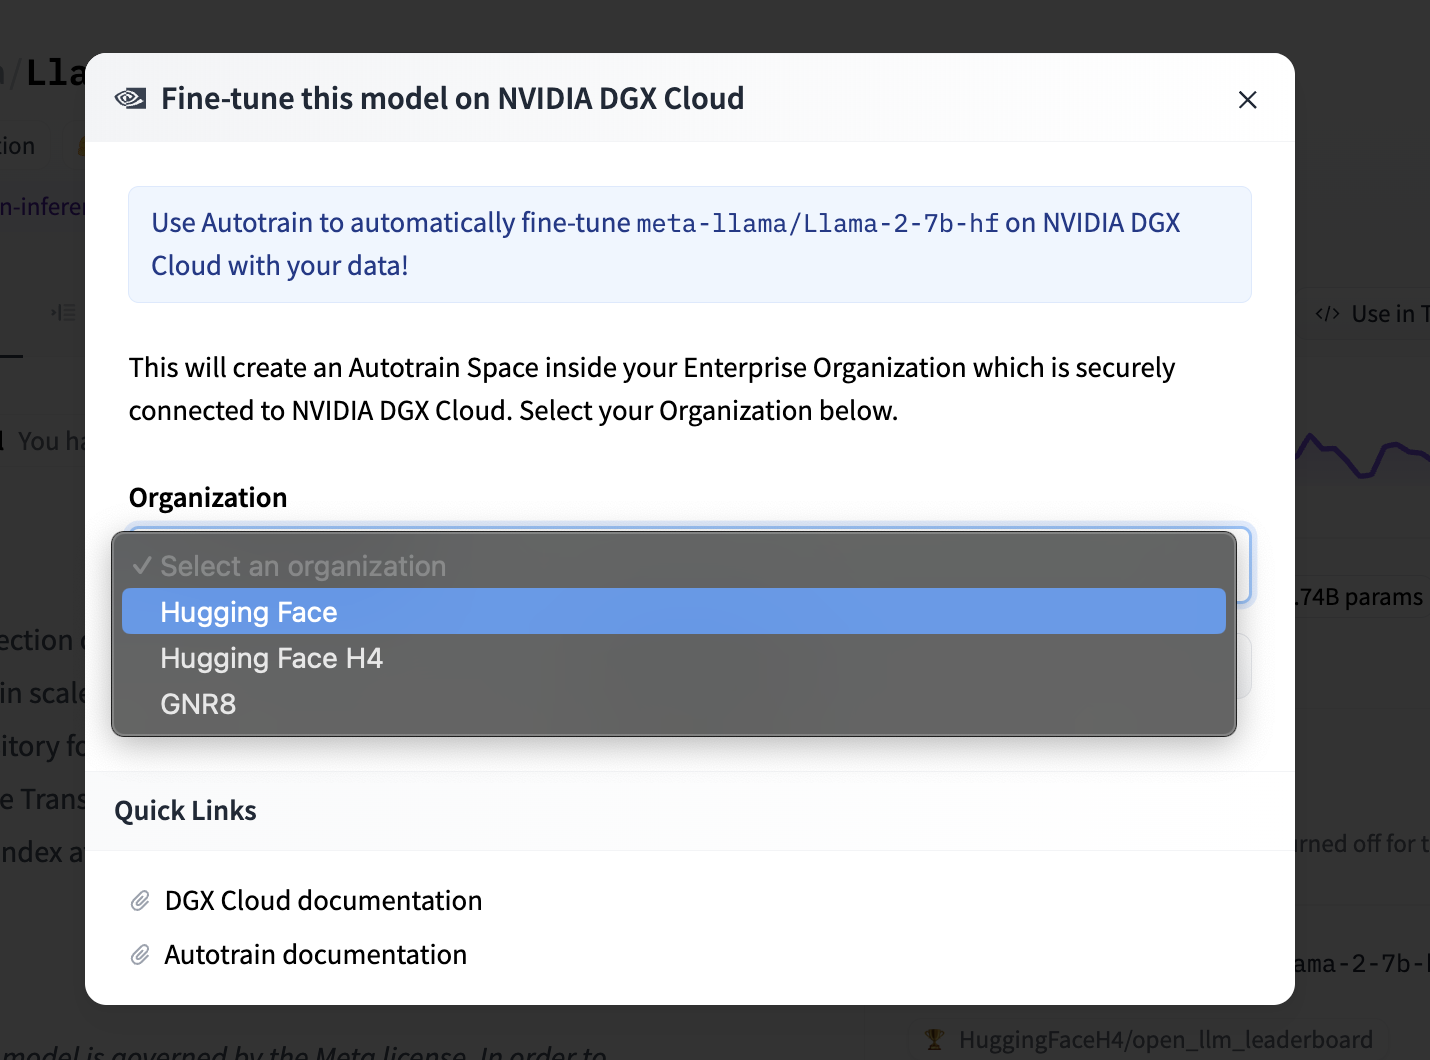The height and width of the screenshot is (1060, 1430).
Task: Click the downloads line chart in background
Action: [1362, 456]
